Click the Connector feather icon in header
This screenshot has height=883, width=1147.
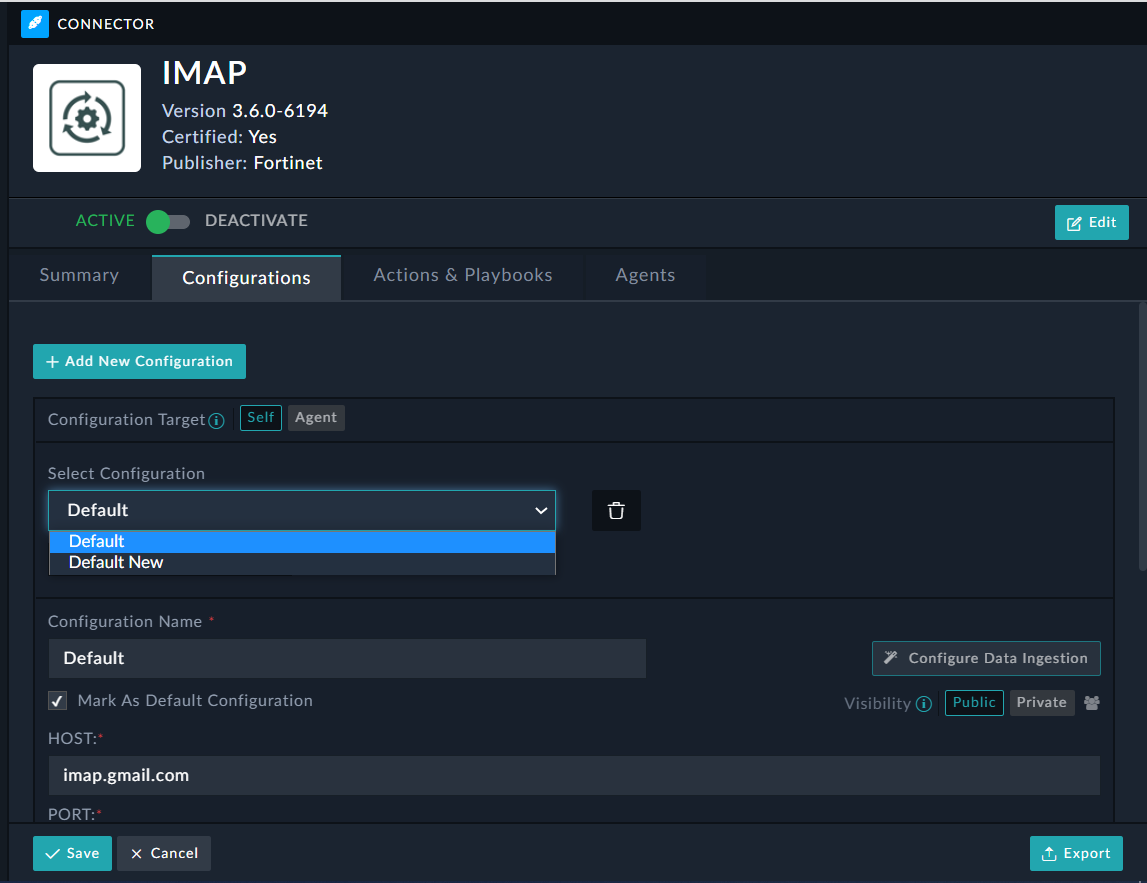pos(35,24)
